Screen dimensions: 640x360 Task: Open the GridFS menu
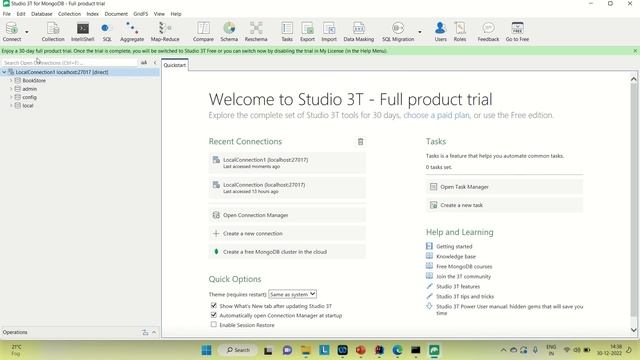click(x=140, y=14)
